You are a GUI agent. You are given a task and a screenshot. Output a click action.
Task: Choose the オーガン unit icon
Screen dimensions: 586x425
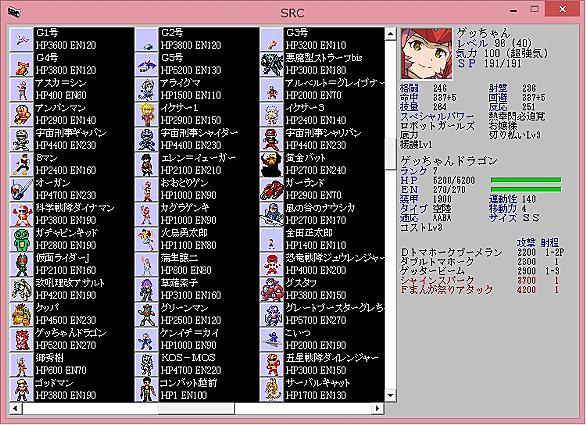point(21,190)
